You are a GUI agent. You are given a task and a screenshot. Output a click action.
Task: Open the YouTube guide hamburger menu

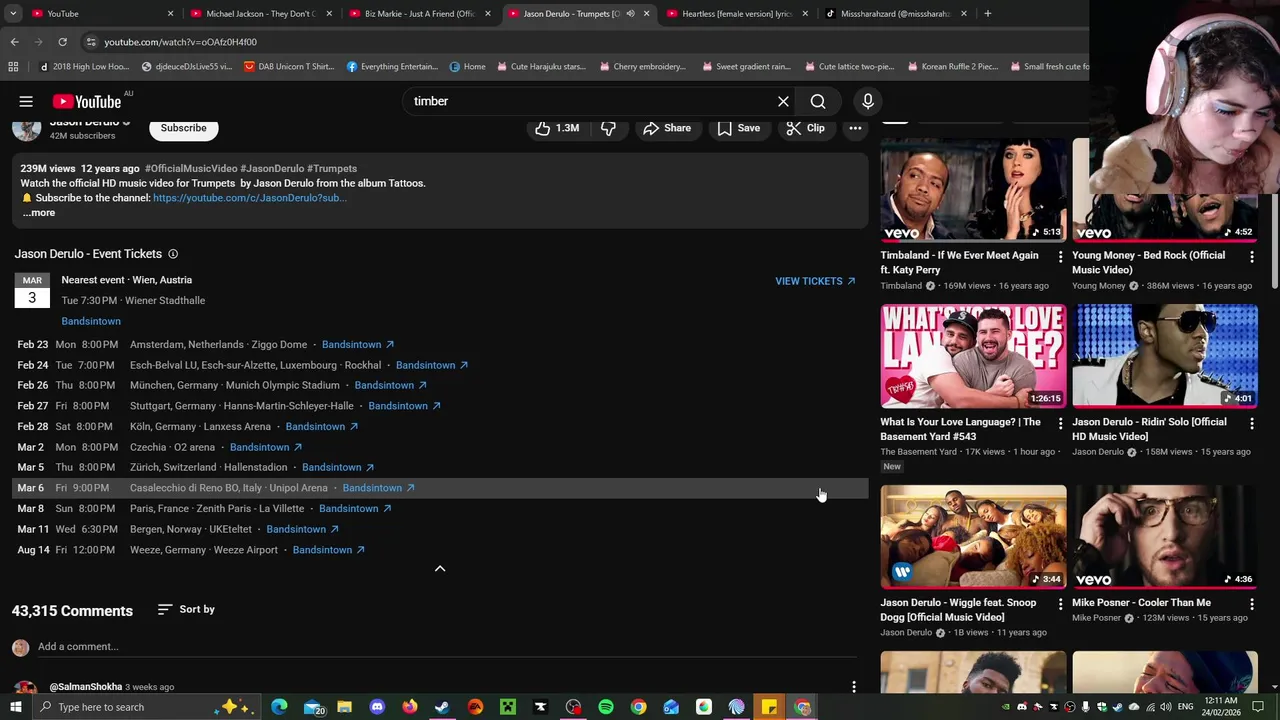(26, 101)
